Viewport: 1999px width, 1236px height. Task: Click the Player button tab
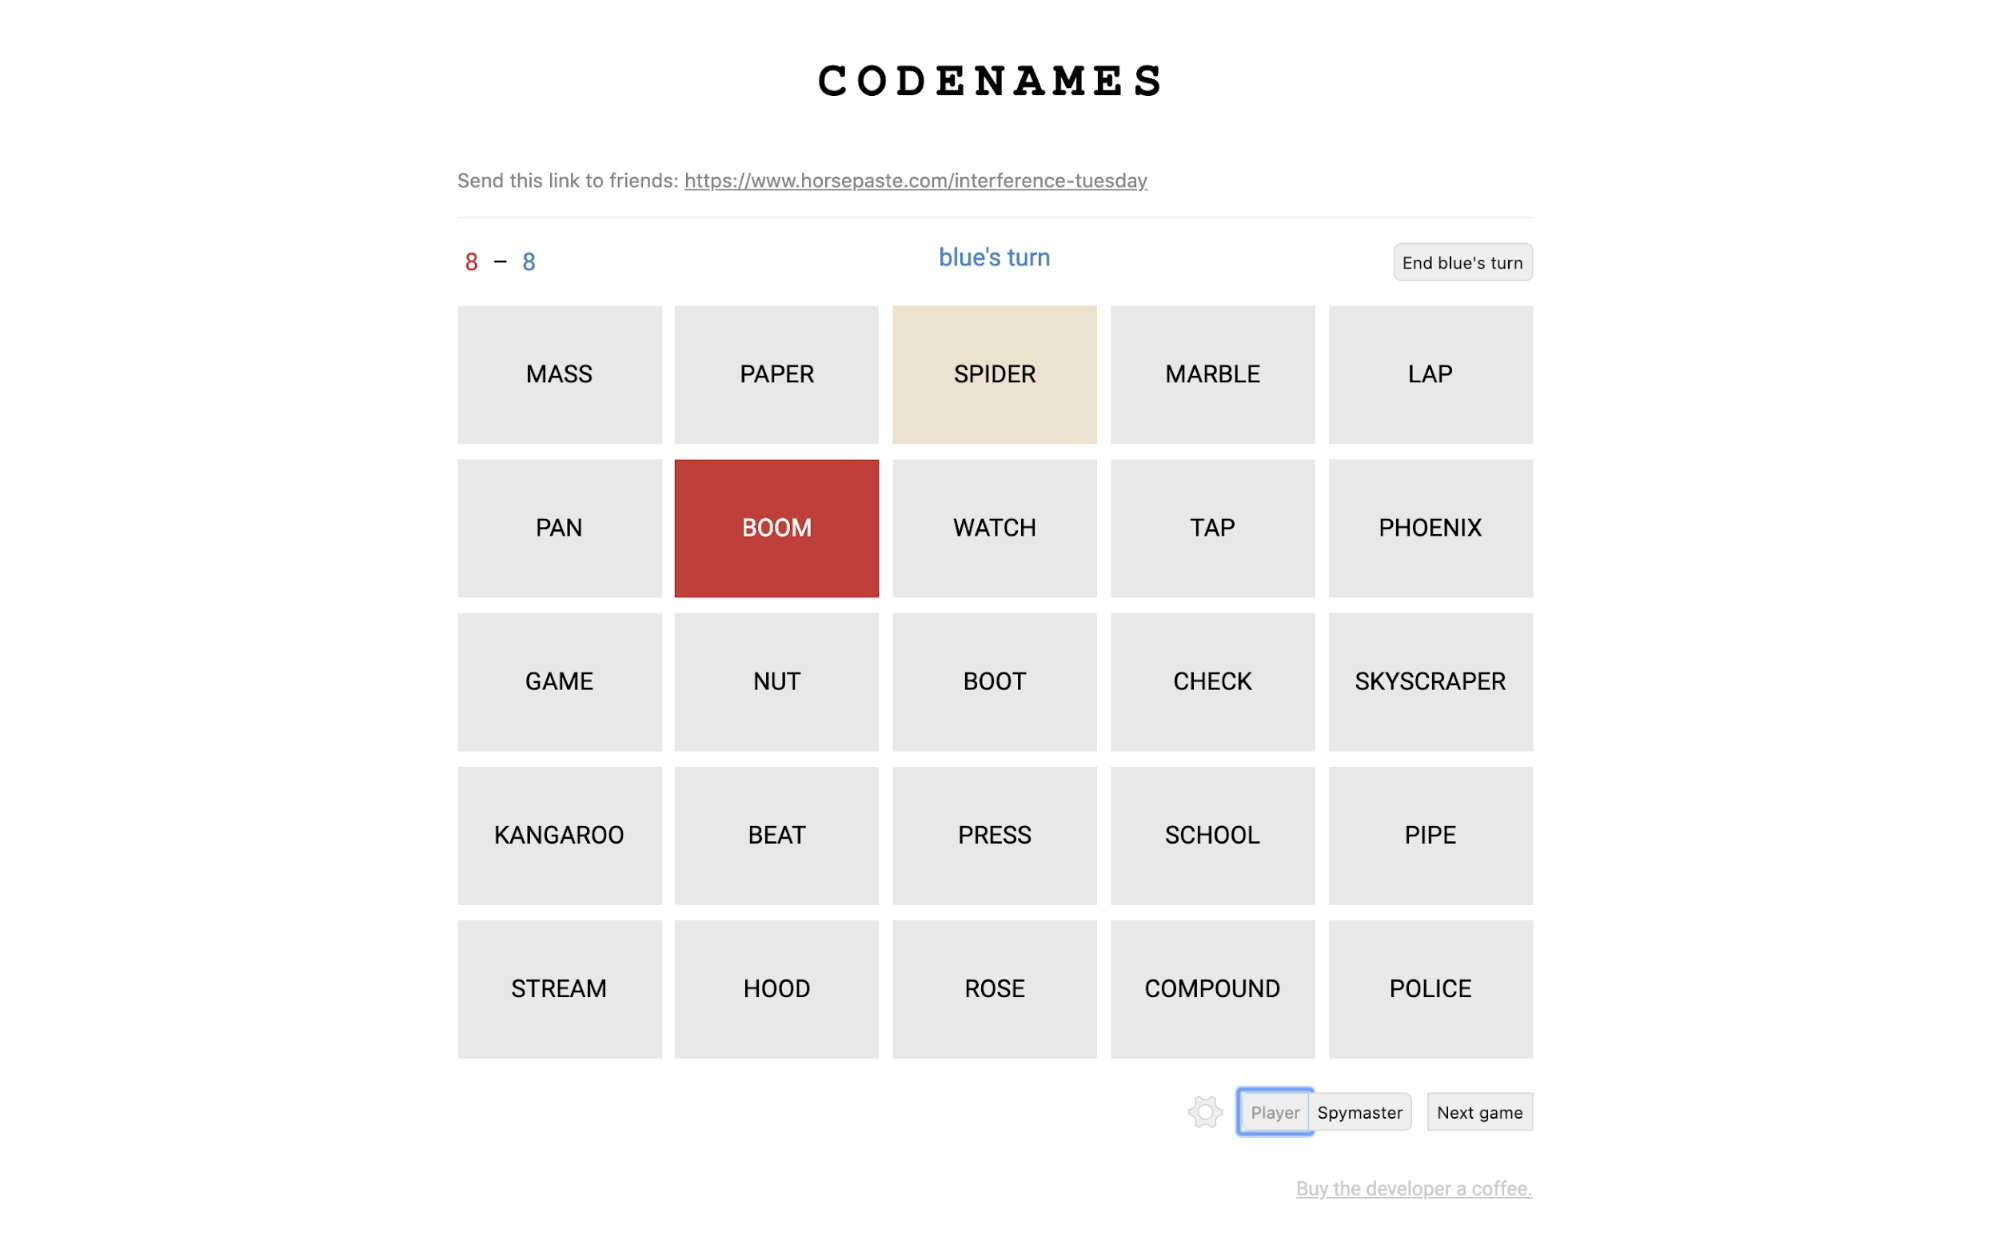click(1272, 1112)
